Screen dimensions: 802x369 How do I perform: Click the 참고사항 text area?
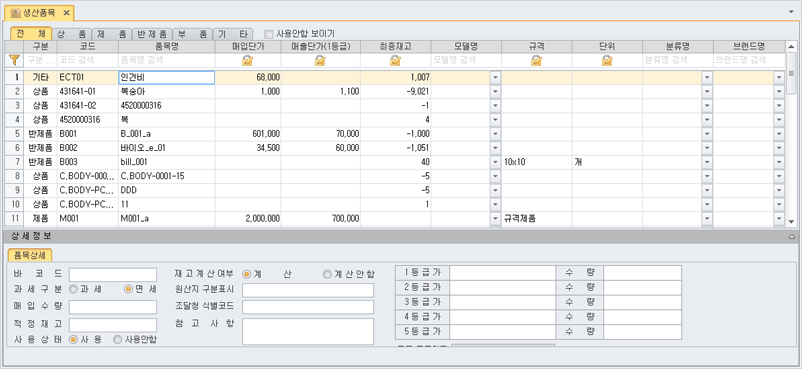click(x=308, y=331)
